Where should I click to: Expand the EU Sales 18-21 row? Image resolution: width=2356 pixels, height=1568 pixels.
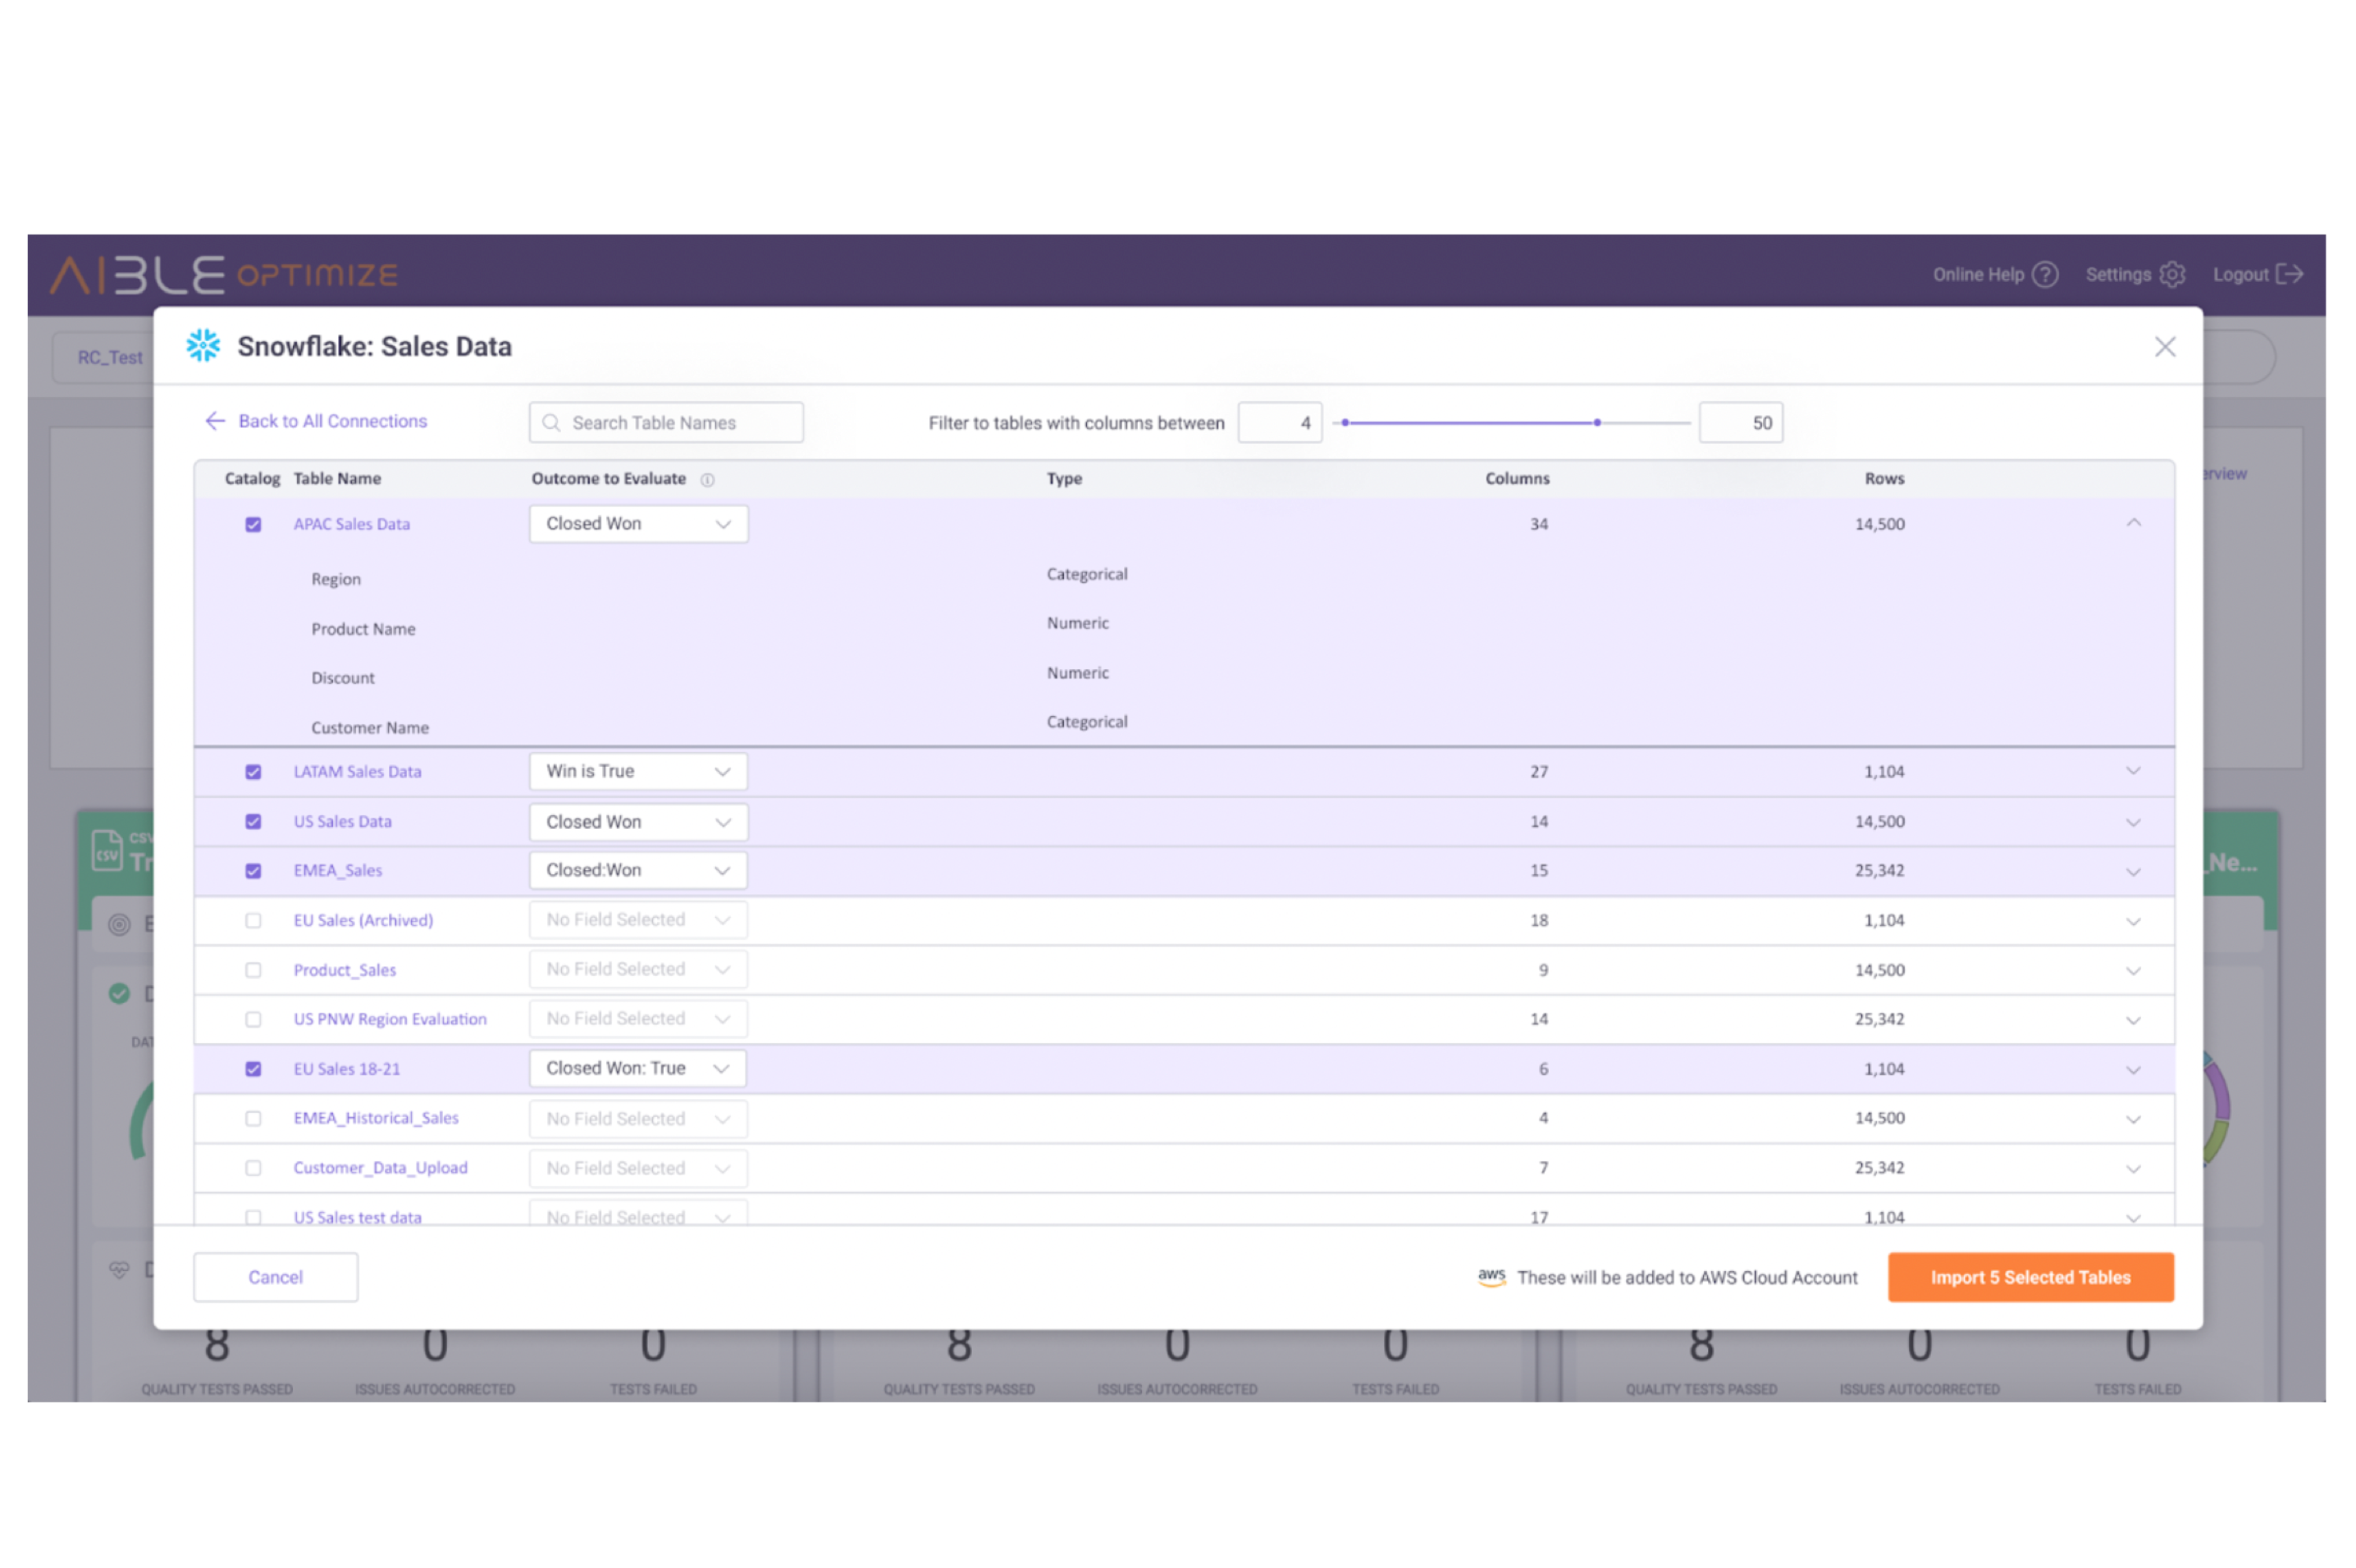coord(2133,1070)
